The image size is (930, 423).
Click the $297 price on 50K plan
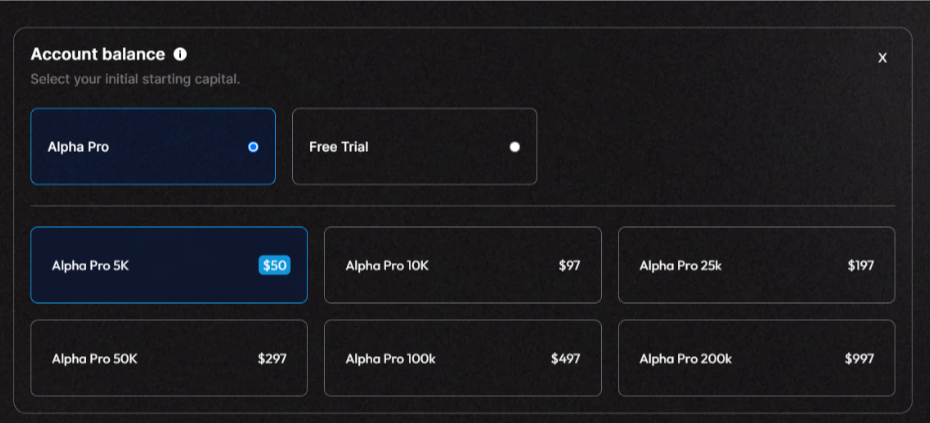(x=272, y=359)
